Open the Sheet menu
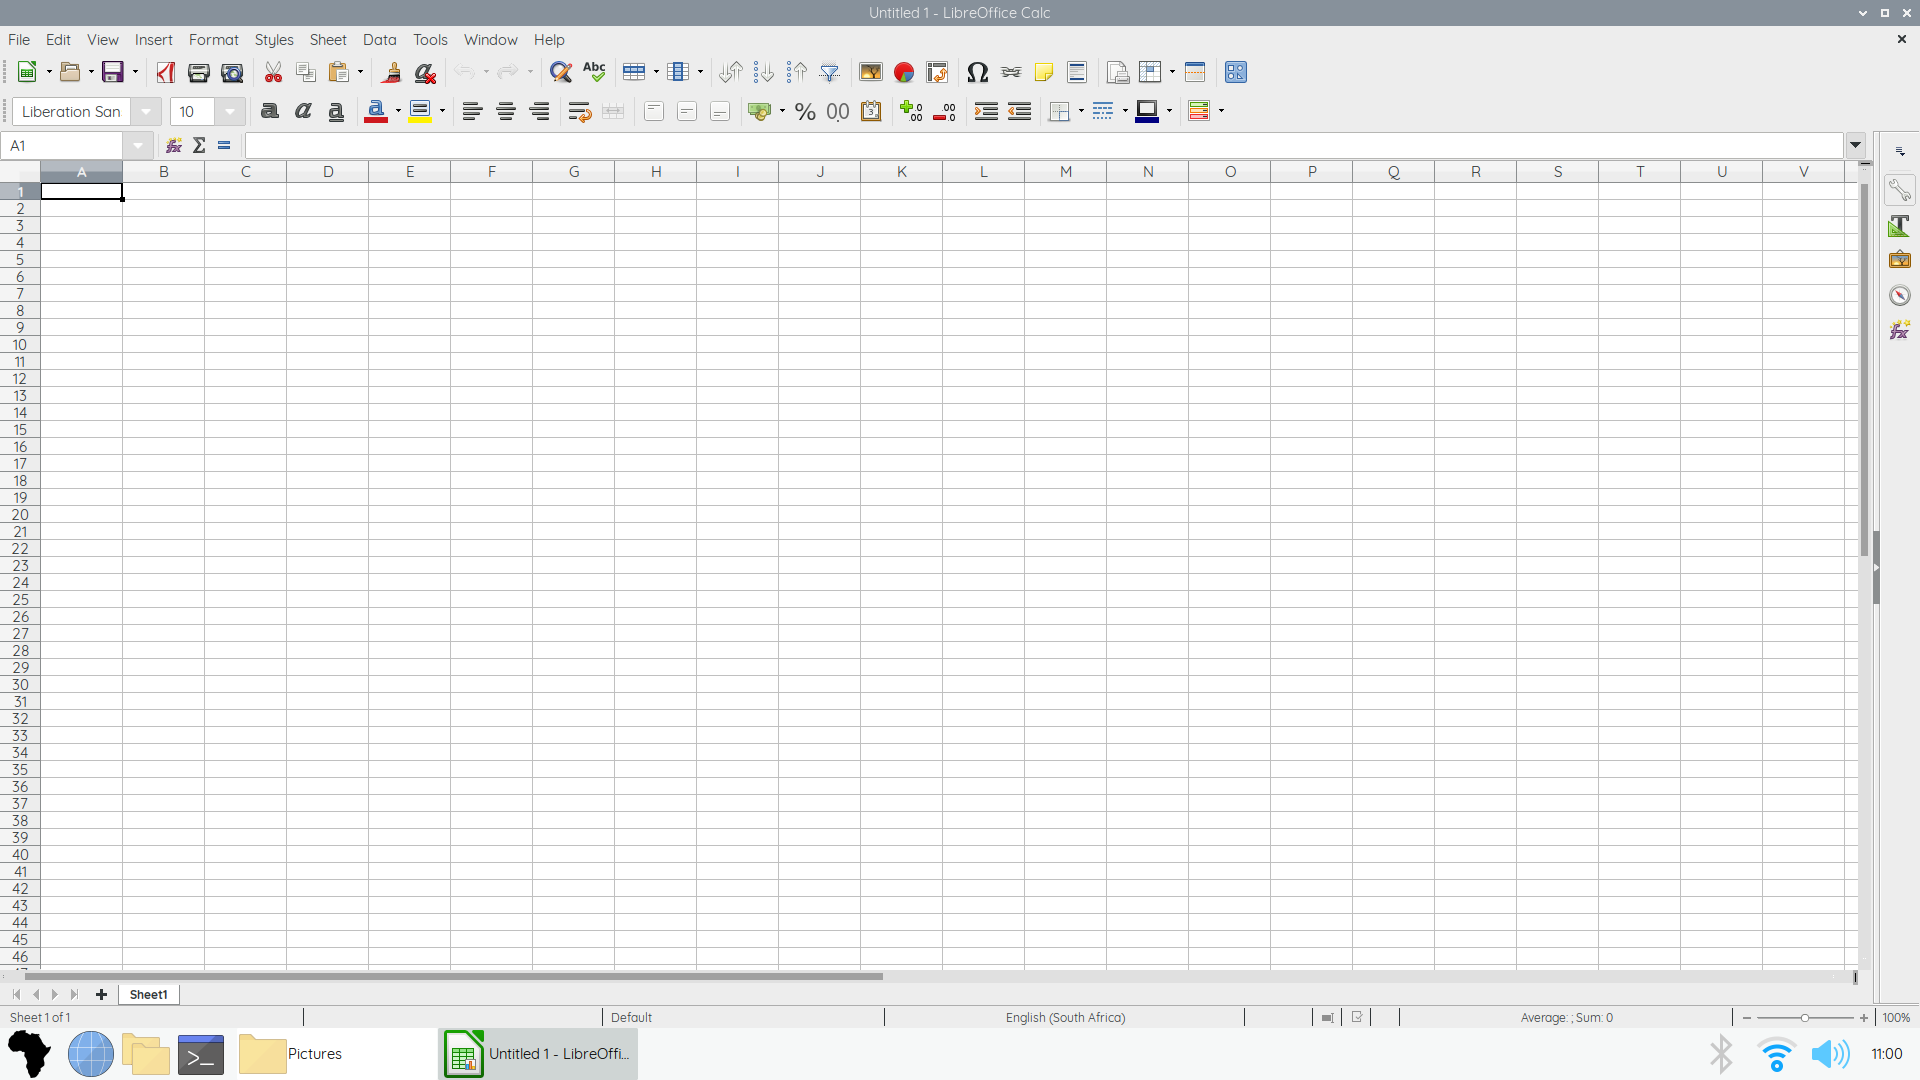The height and width of the screenshot is (1080, 1920). click(327, 40)
